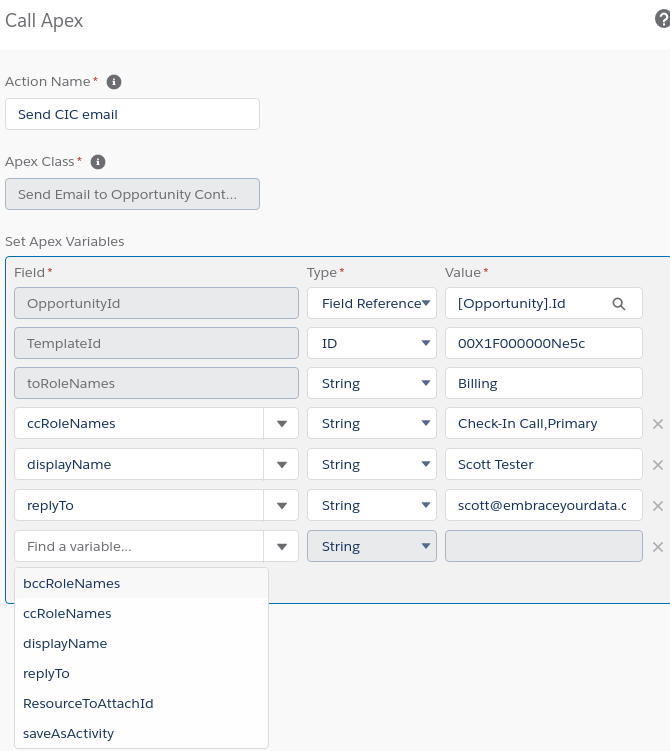Click the Field column header
Viewport: 670px width, 751px height.
point(29,273)
